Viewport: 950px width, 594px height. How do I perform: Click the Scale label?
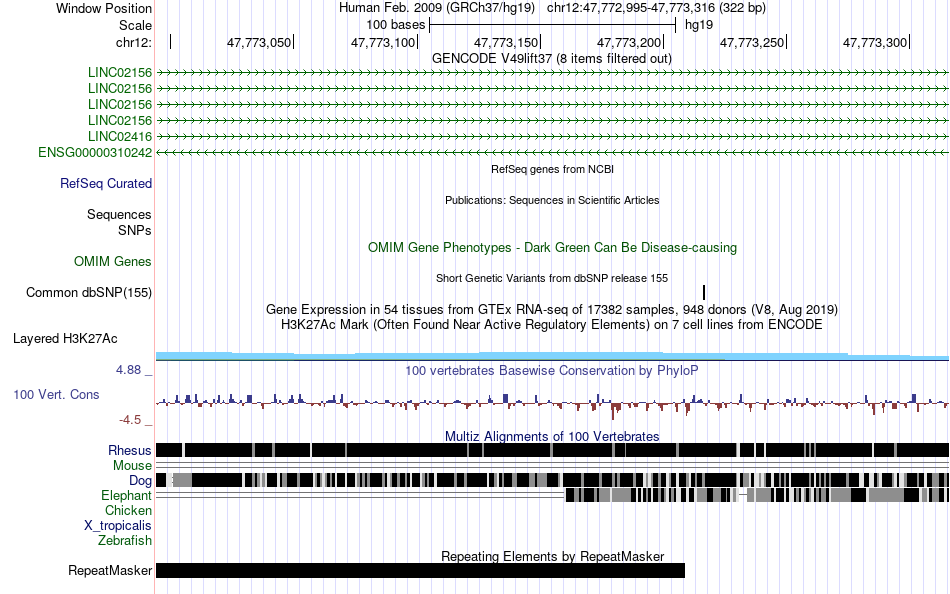135,25
